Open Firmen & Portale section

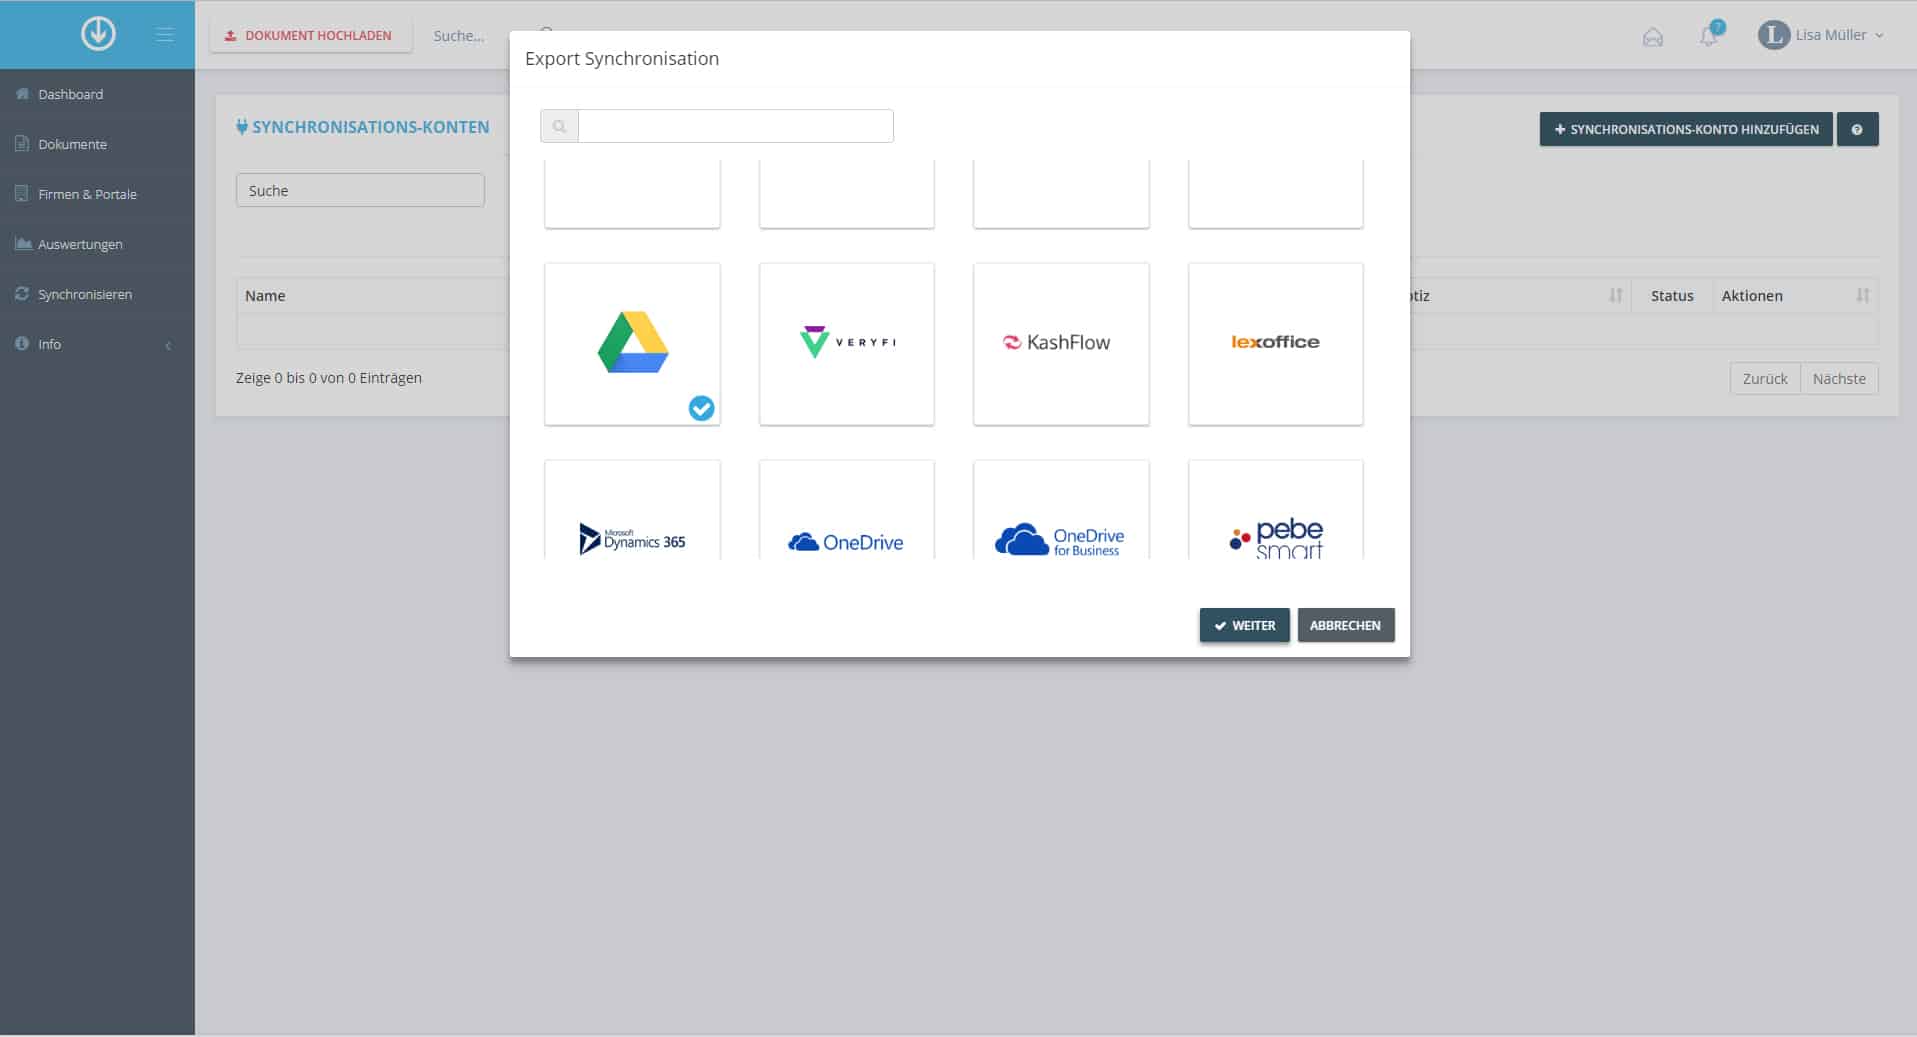click(97, 194)
